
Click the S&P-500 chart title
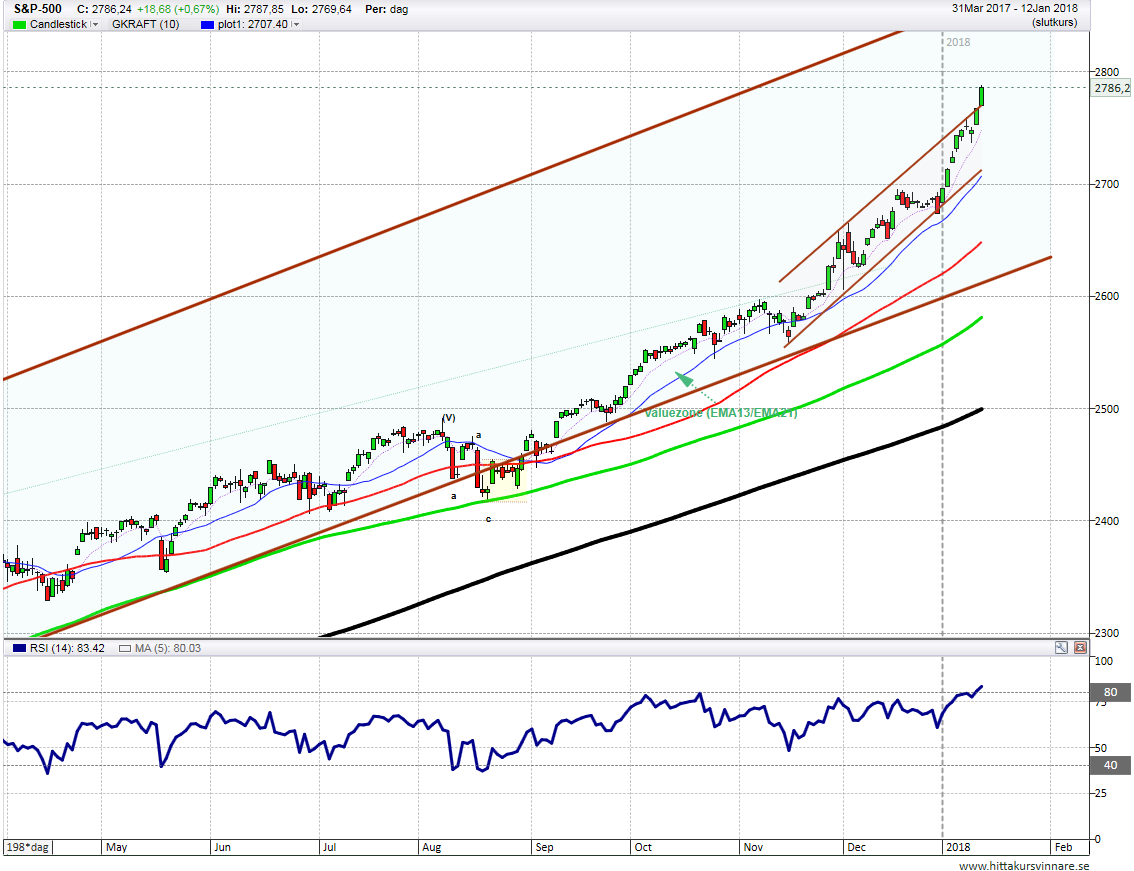coord(38,9)
